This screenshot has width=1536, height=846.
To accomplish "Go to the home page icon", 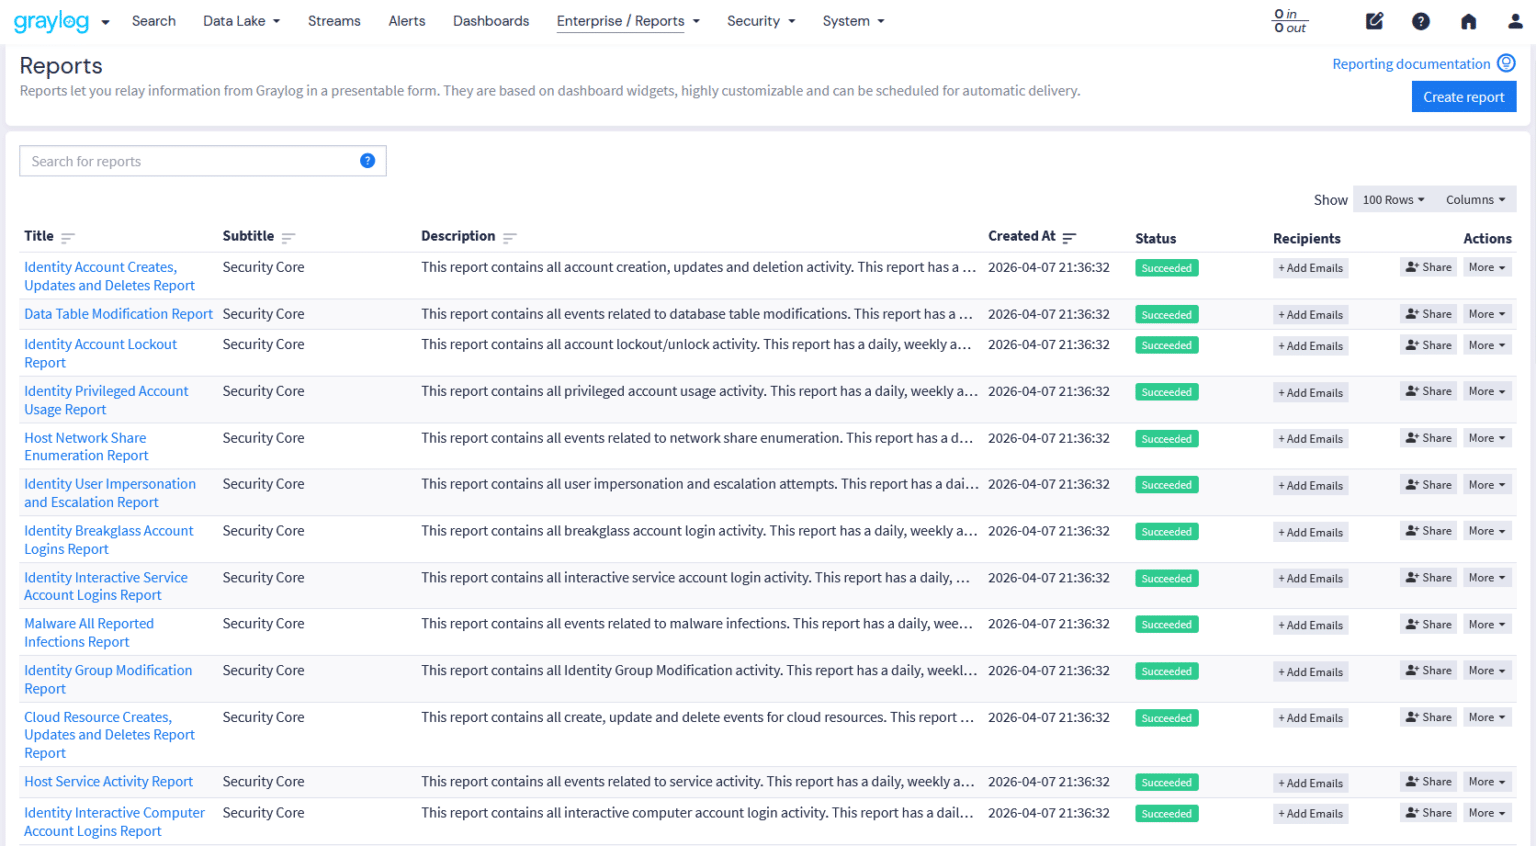I will click(x=1468, y=21).
